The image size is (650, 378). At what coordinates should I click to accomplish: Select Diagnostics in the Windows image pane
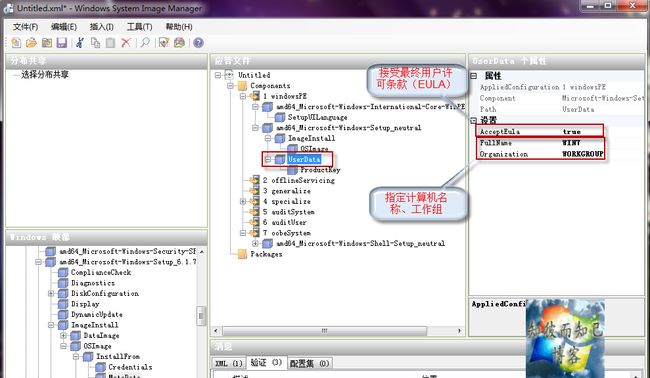click(93, 283)
